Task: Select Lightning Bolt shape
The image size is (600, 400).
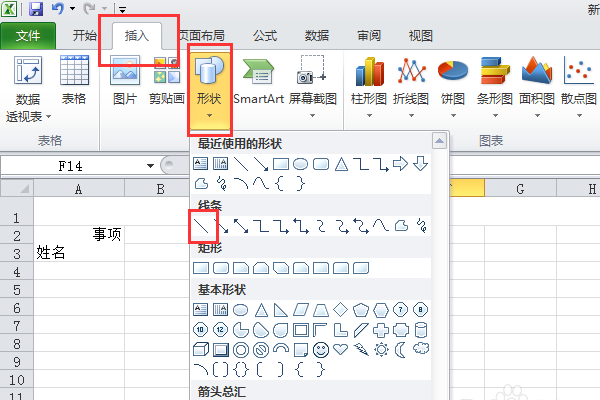Action: pos(361,349)
